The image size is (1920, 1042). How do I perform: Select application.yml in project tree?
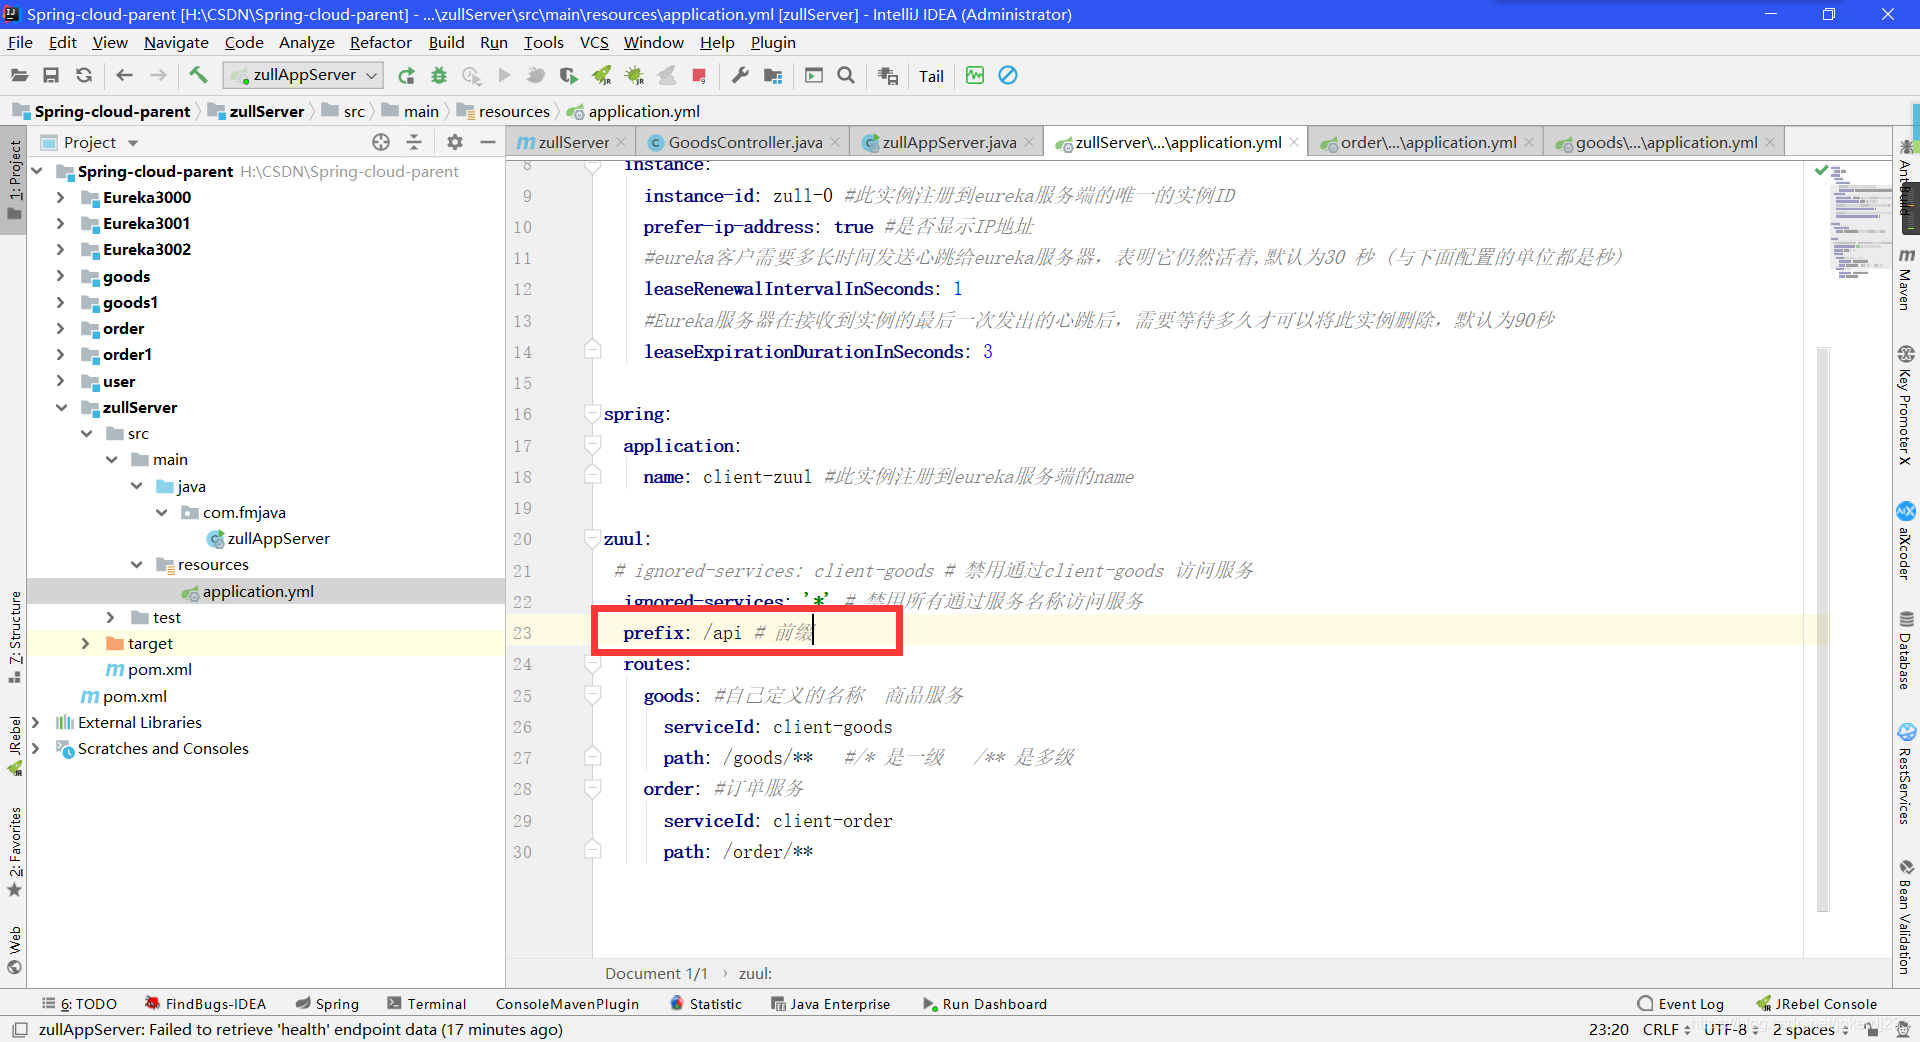coord(258,591)
